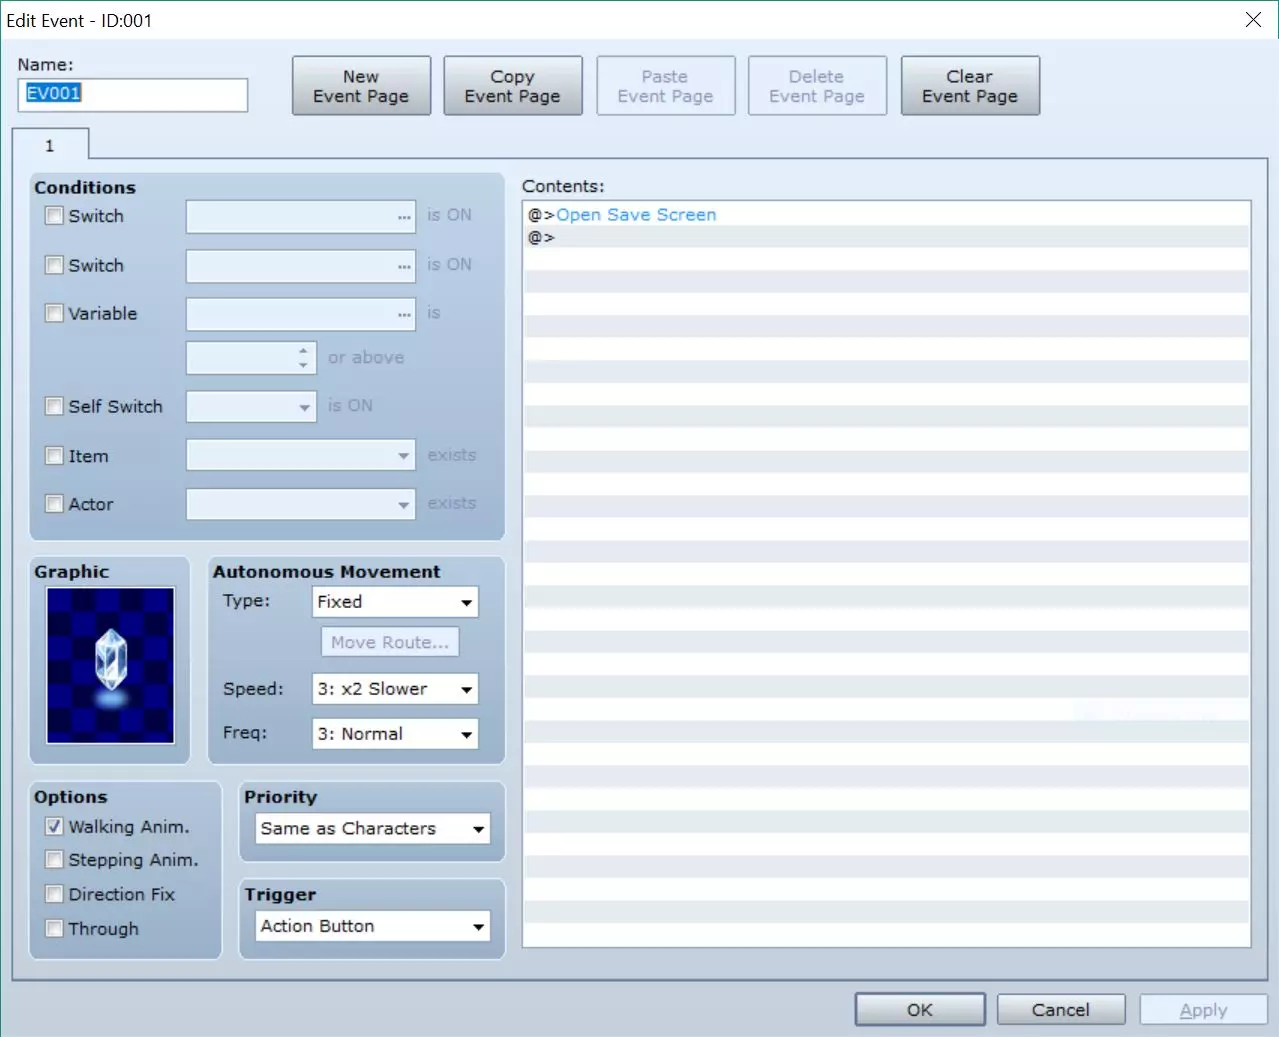Screen dimensions: 1279x1037
Task: Click the New Event Page button
Action: pos(361,86)
